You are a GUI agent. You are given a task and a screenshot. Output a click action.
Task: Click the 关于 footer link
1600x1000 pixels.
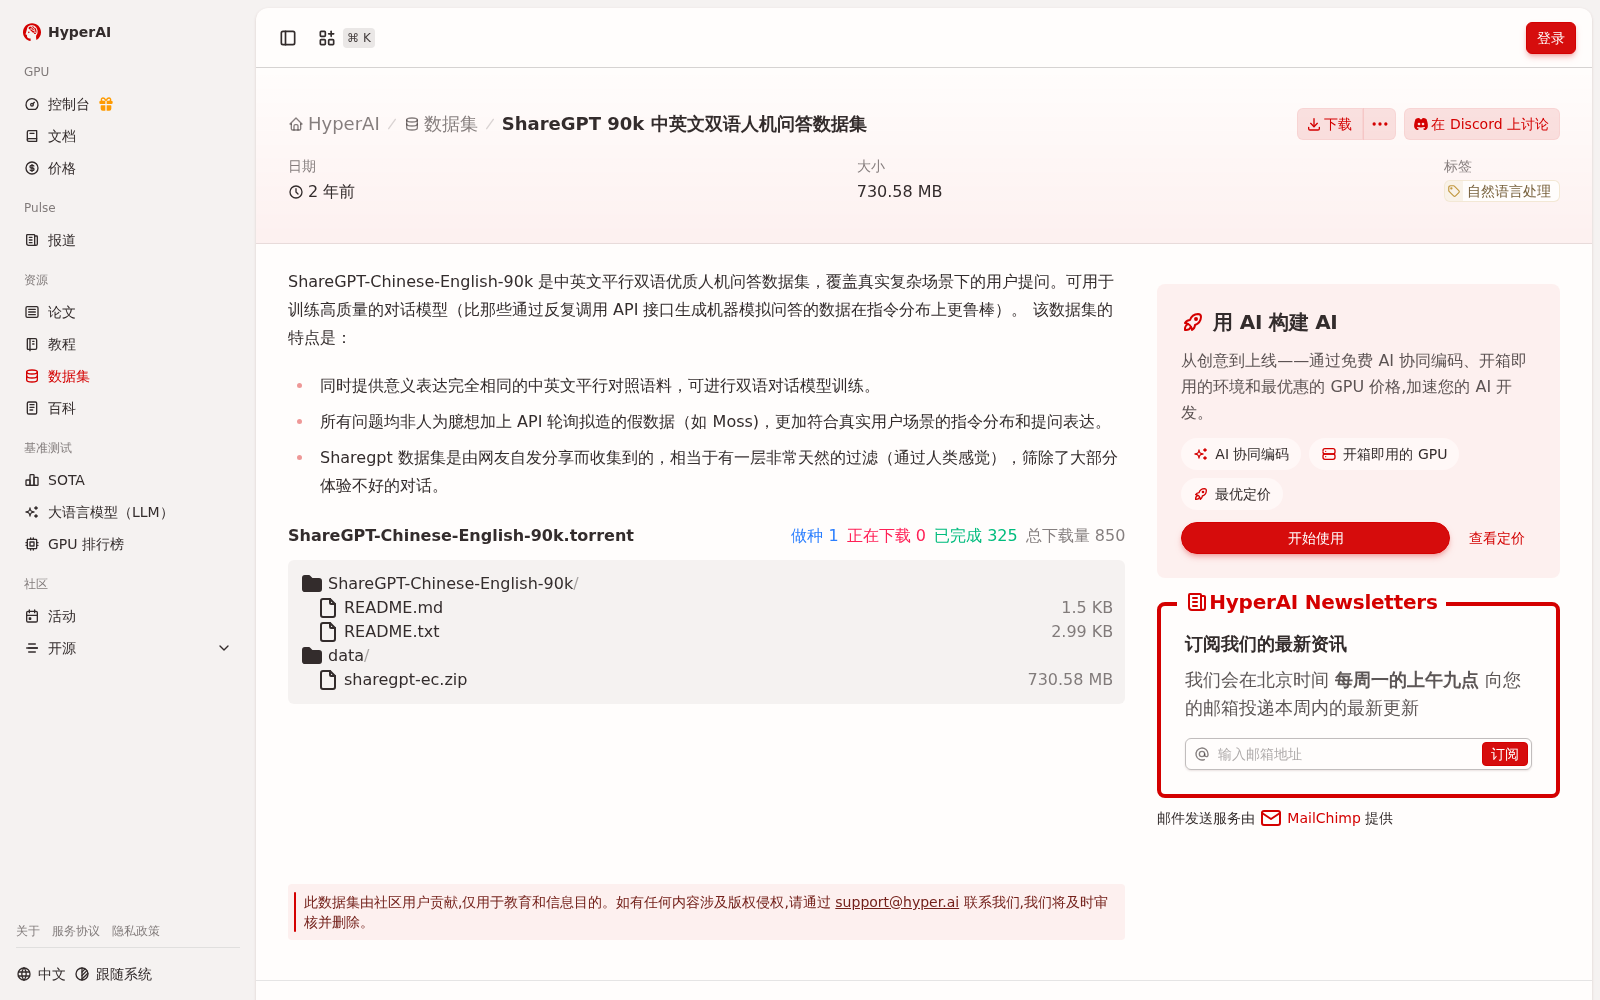click(28, 931)
